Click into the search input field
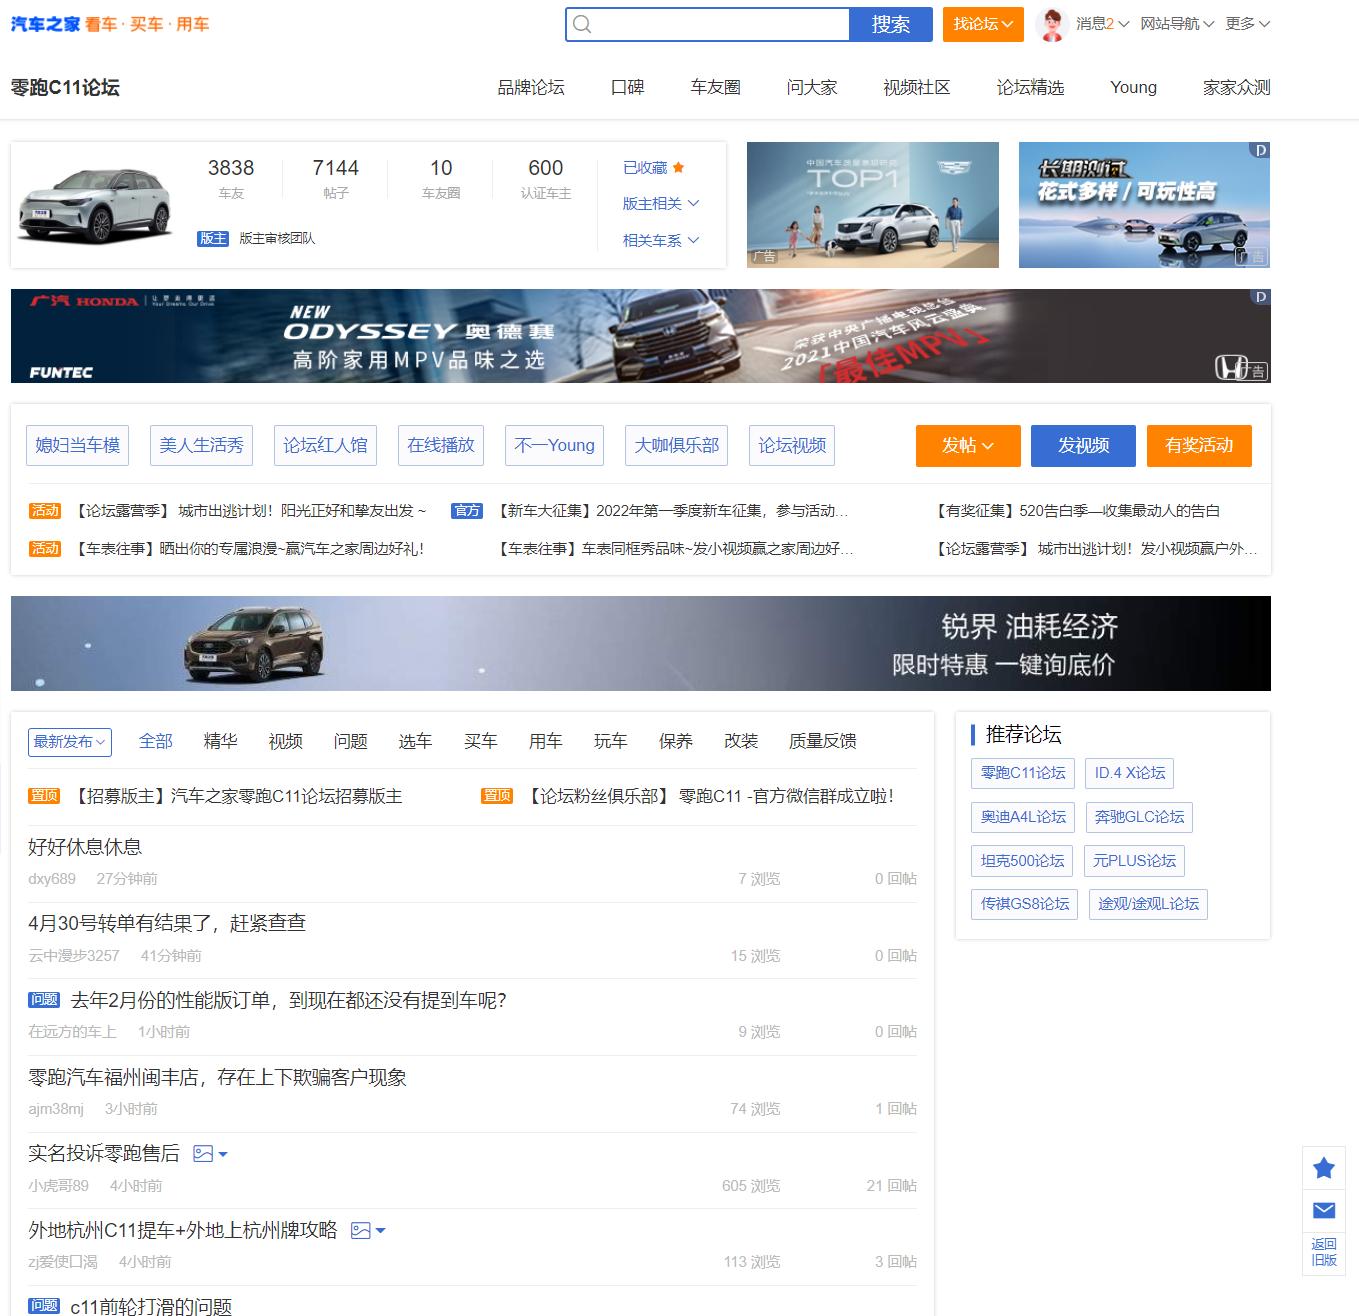Viewport: 1359px width, 1316px height. 720,24
